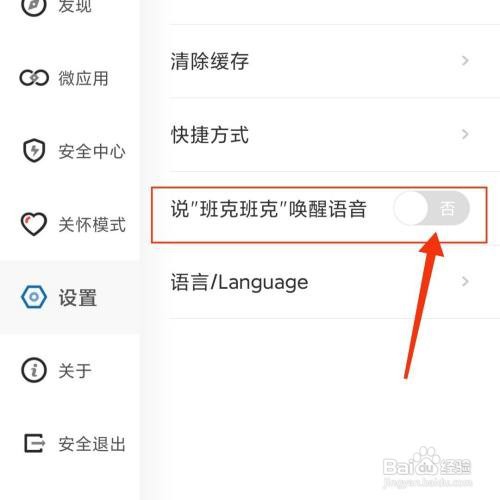Select 微应用 menu label
This screenshot has width=500, height=500.
[x=83, y=78]
